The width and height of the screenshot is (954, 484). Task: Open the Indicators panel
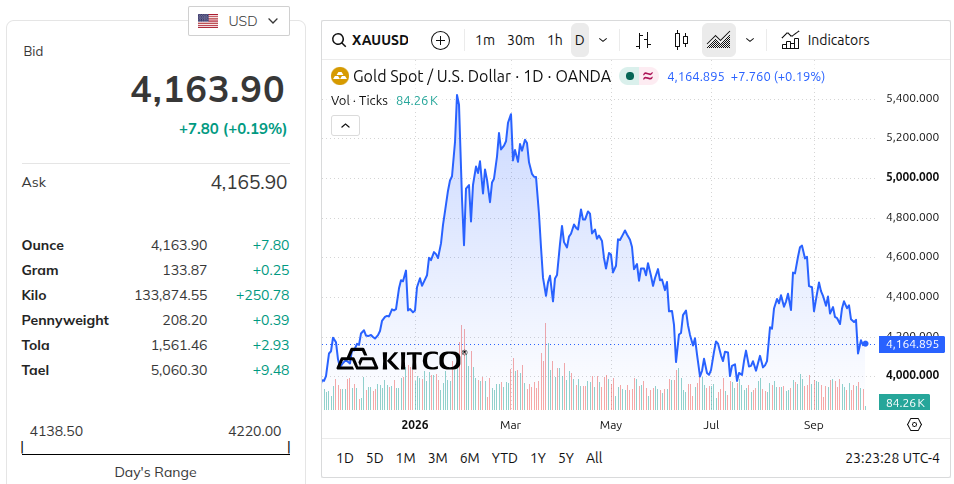click(x=825, y=41)
